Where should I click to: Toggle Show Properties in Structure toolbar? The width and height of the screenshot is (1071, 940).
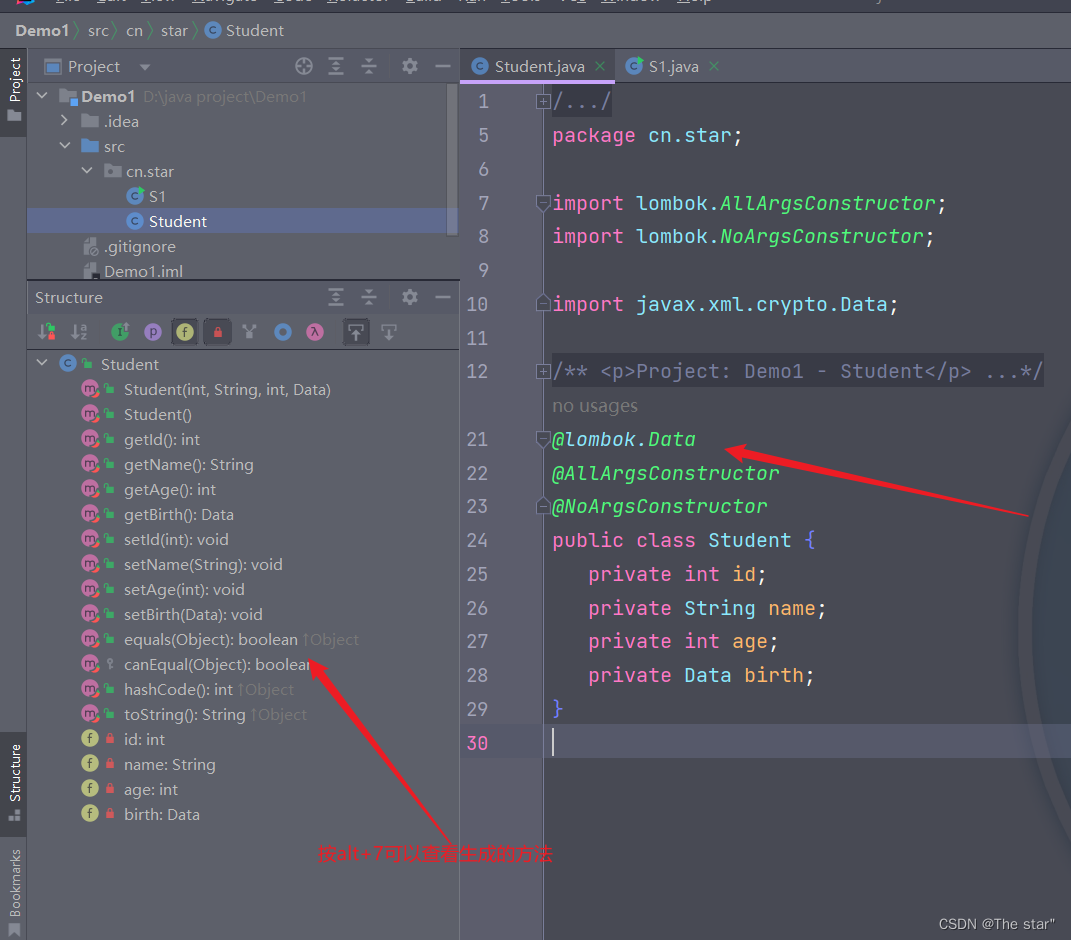pos(153,331)
